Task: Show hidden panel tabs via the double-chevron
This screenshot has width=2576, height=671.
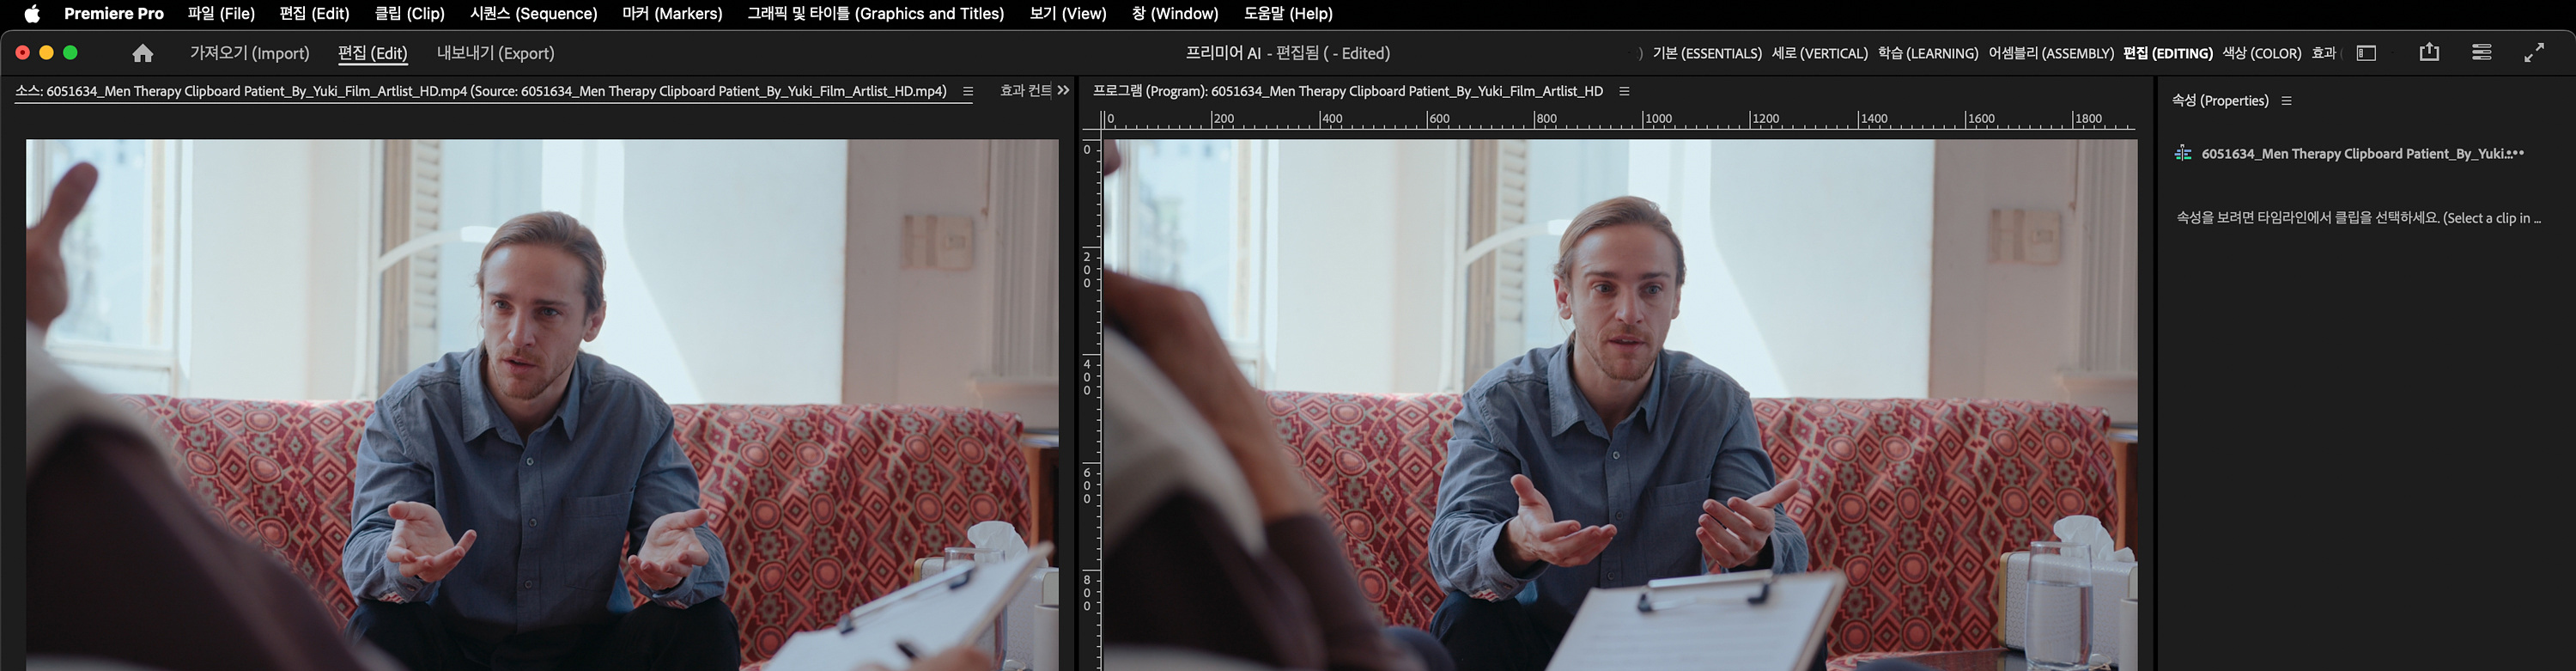Action: (1063, 90)
